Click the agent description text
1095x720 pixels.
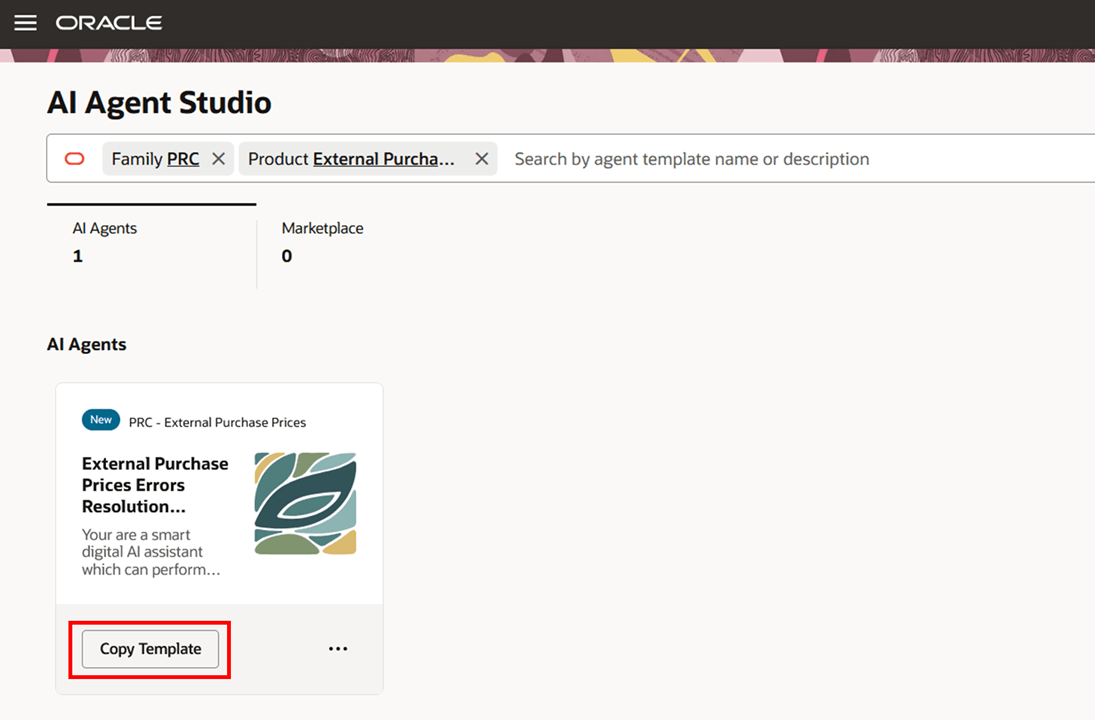pos(151,552)
